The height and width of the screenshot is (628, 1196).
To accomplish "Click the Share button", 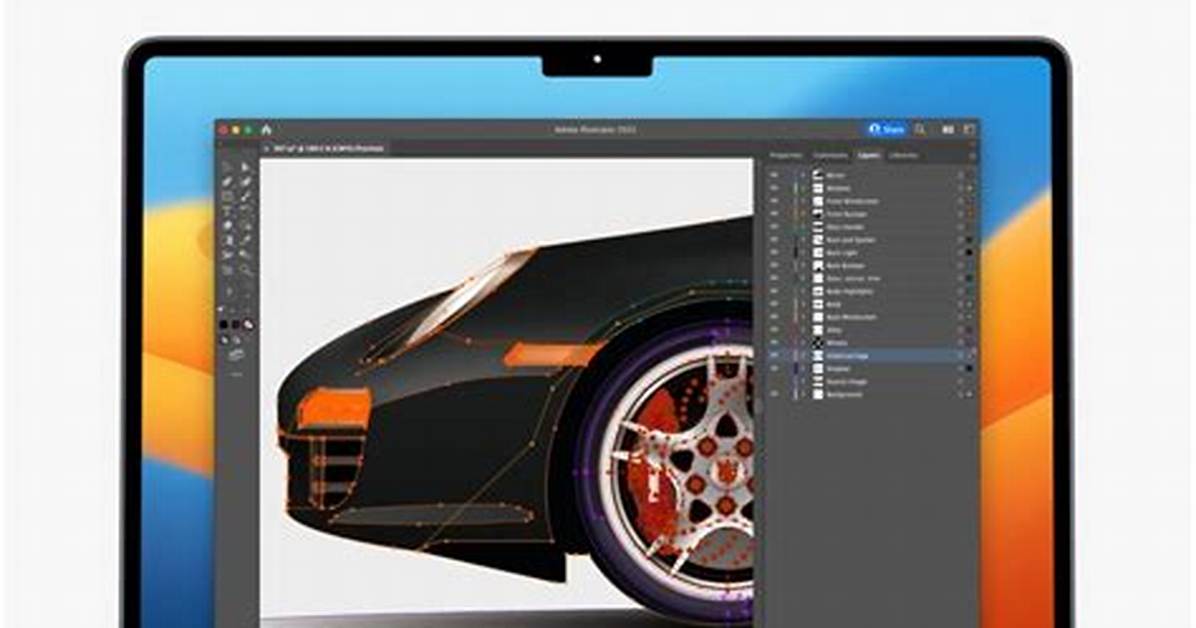I will 886,129.
